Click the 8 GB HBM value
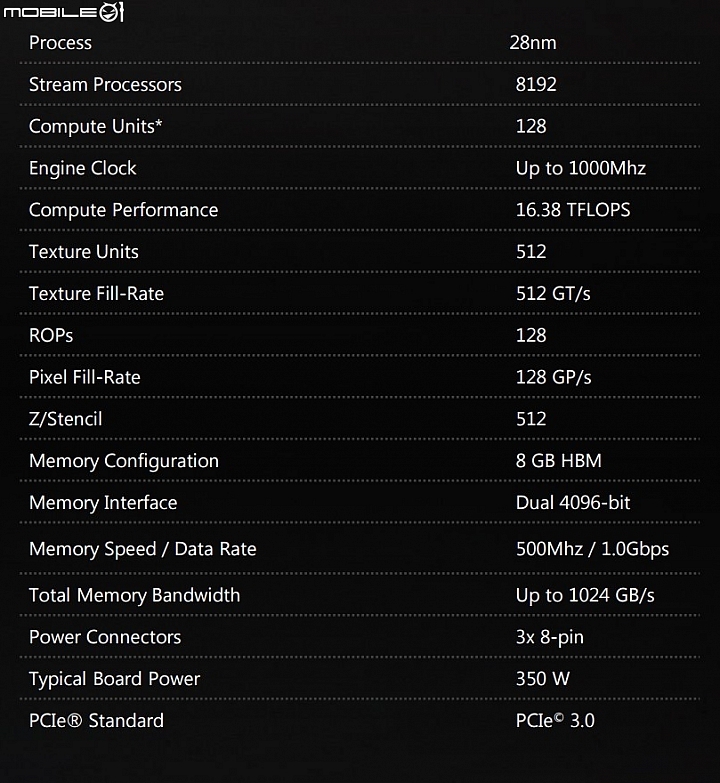The height and width of the screenshot is (783, 720). [559, 460]
